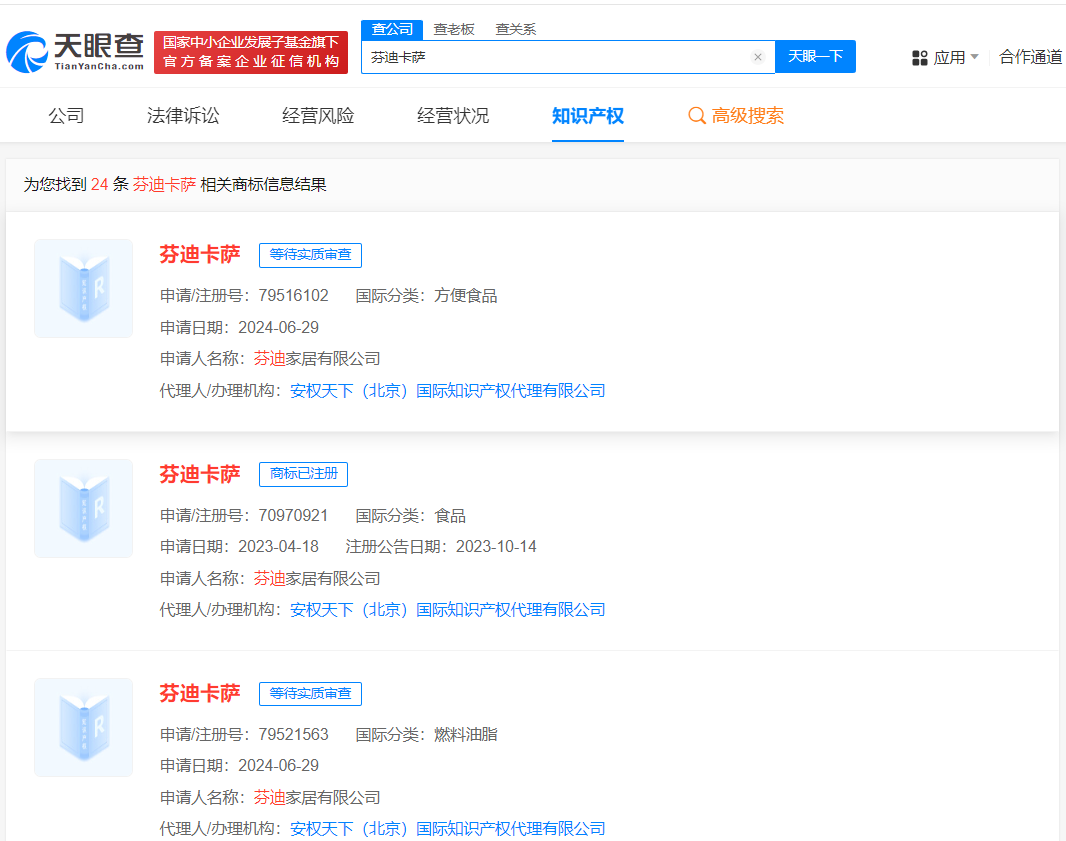
Task: Switch to the 经营风险 tab
Action: coord(318,116)
